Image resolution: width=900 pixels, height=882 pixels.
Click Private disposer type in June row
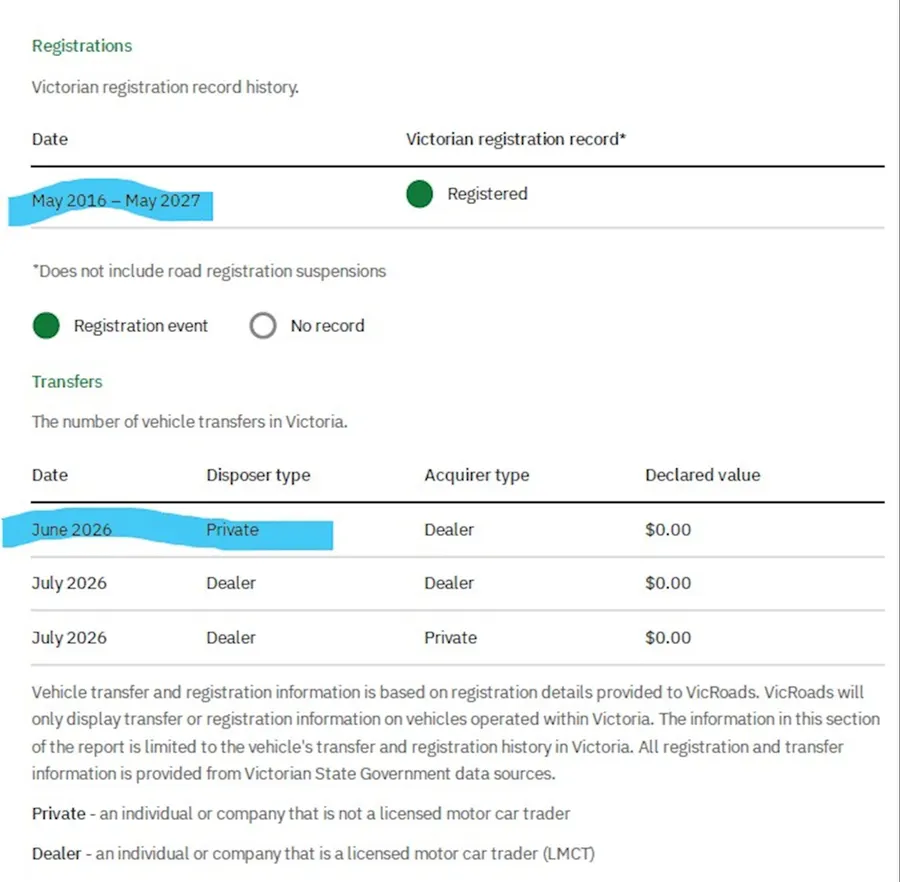click(x=232, y=529)
